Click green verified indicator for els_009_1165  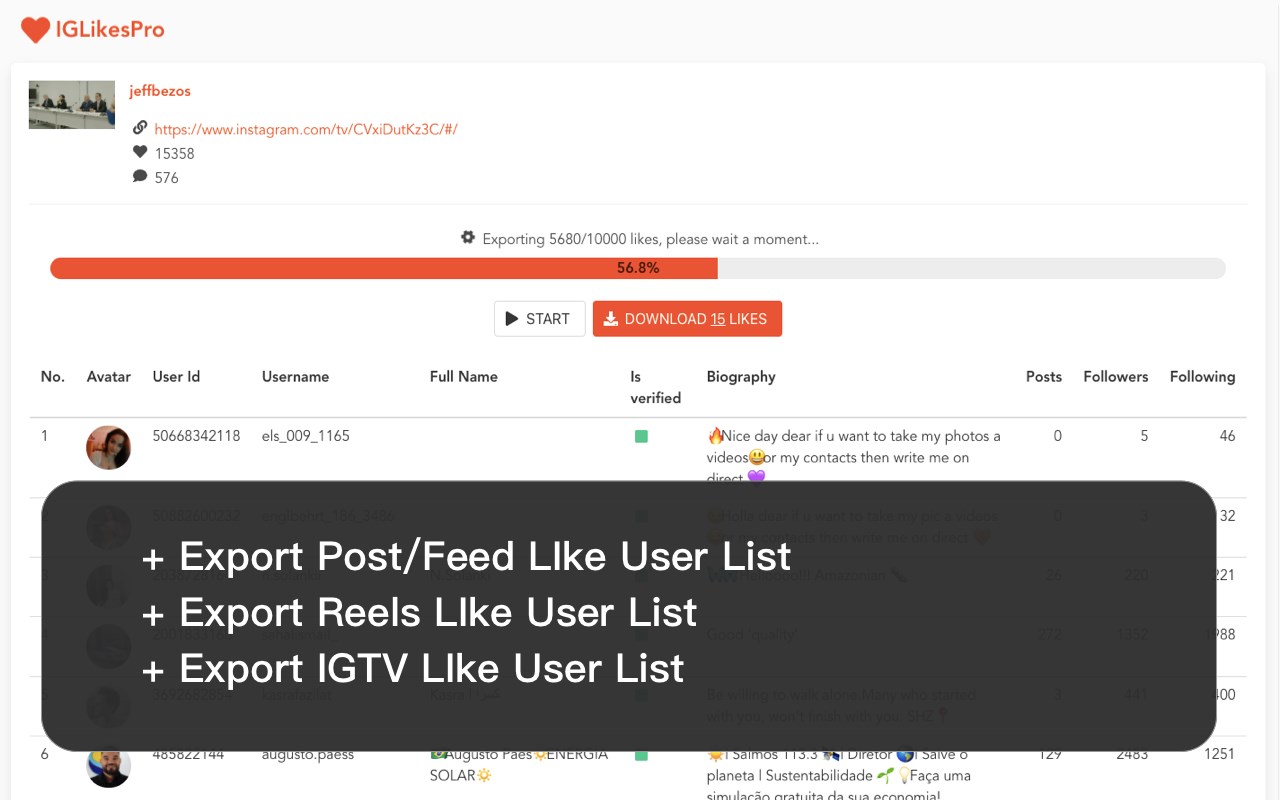[641, 436]
